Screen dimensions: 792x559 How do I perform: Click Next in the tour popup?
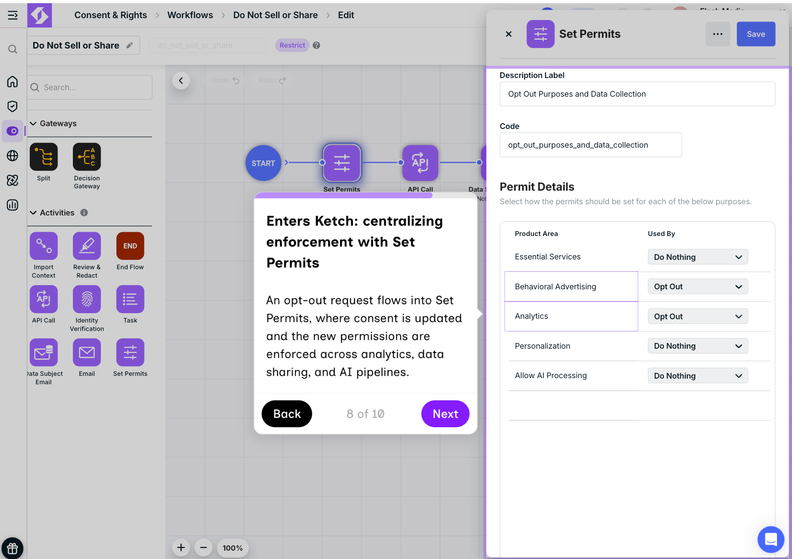(x=445, y=414)
